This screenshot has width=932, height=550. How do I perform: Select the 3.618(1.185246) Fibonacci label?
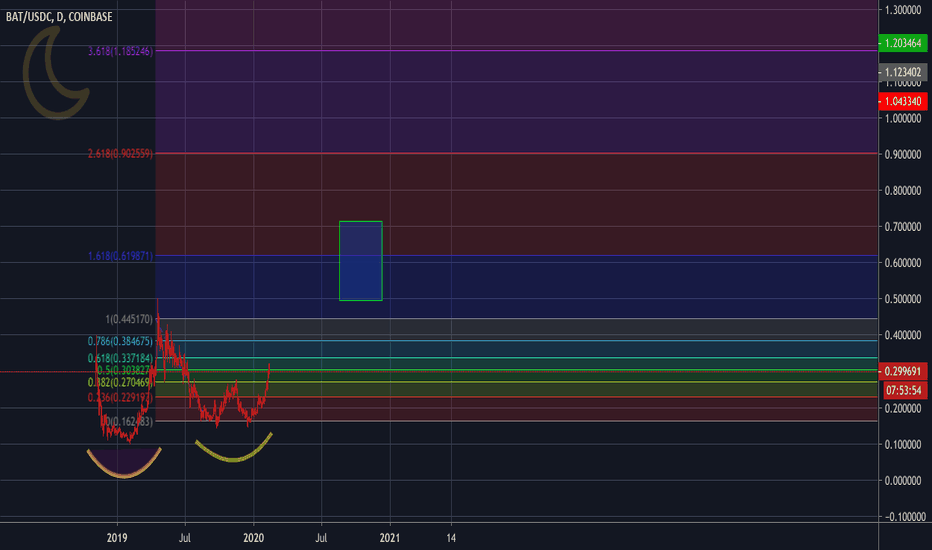click(x=120, y=51)
